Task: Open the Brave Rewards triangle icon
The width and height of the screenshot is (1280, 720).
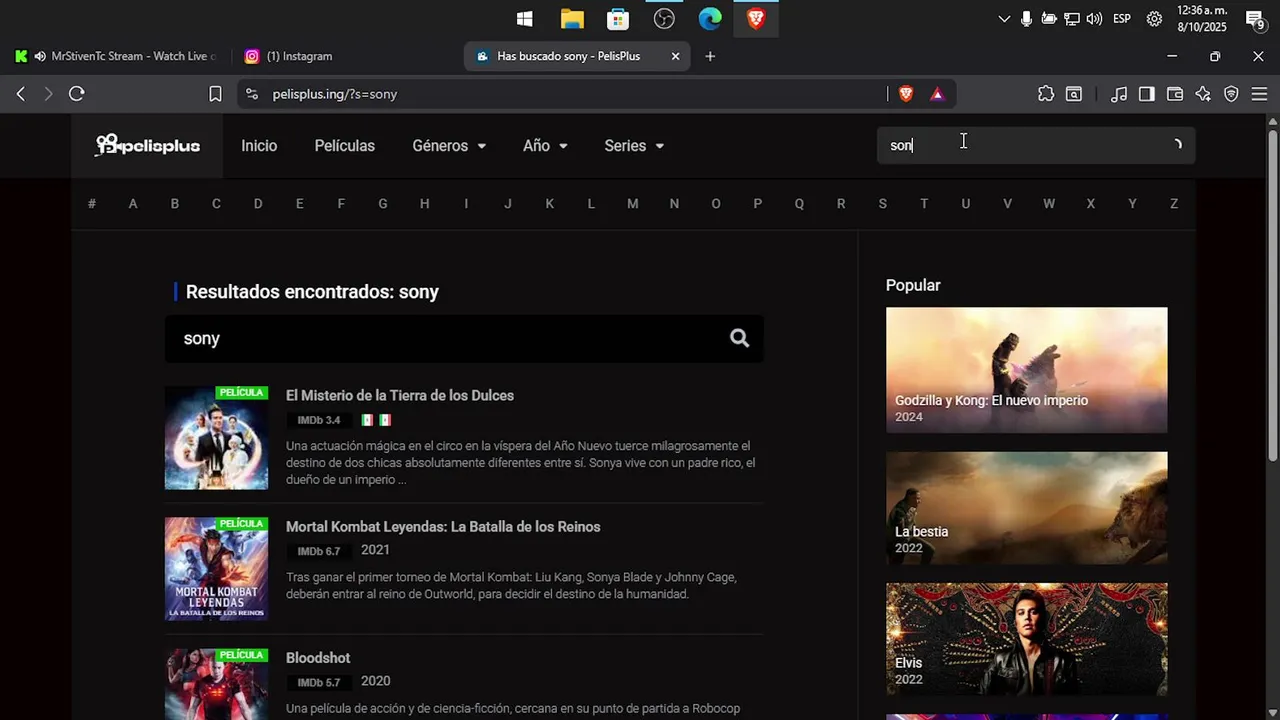Action: 937,94
